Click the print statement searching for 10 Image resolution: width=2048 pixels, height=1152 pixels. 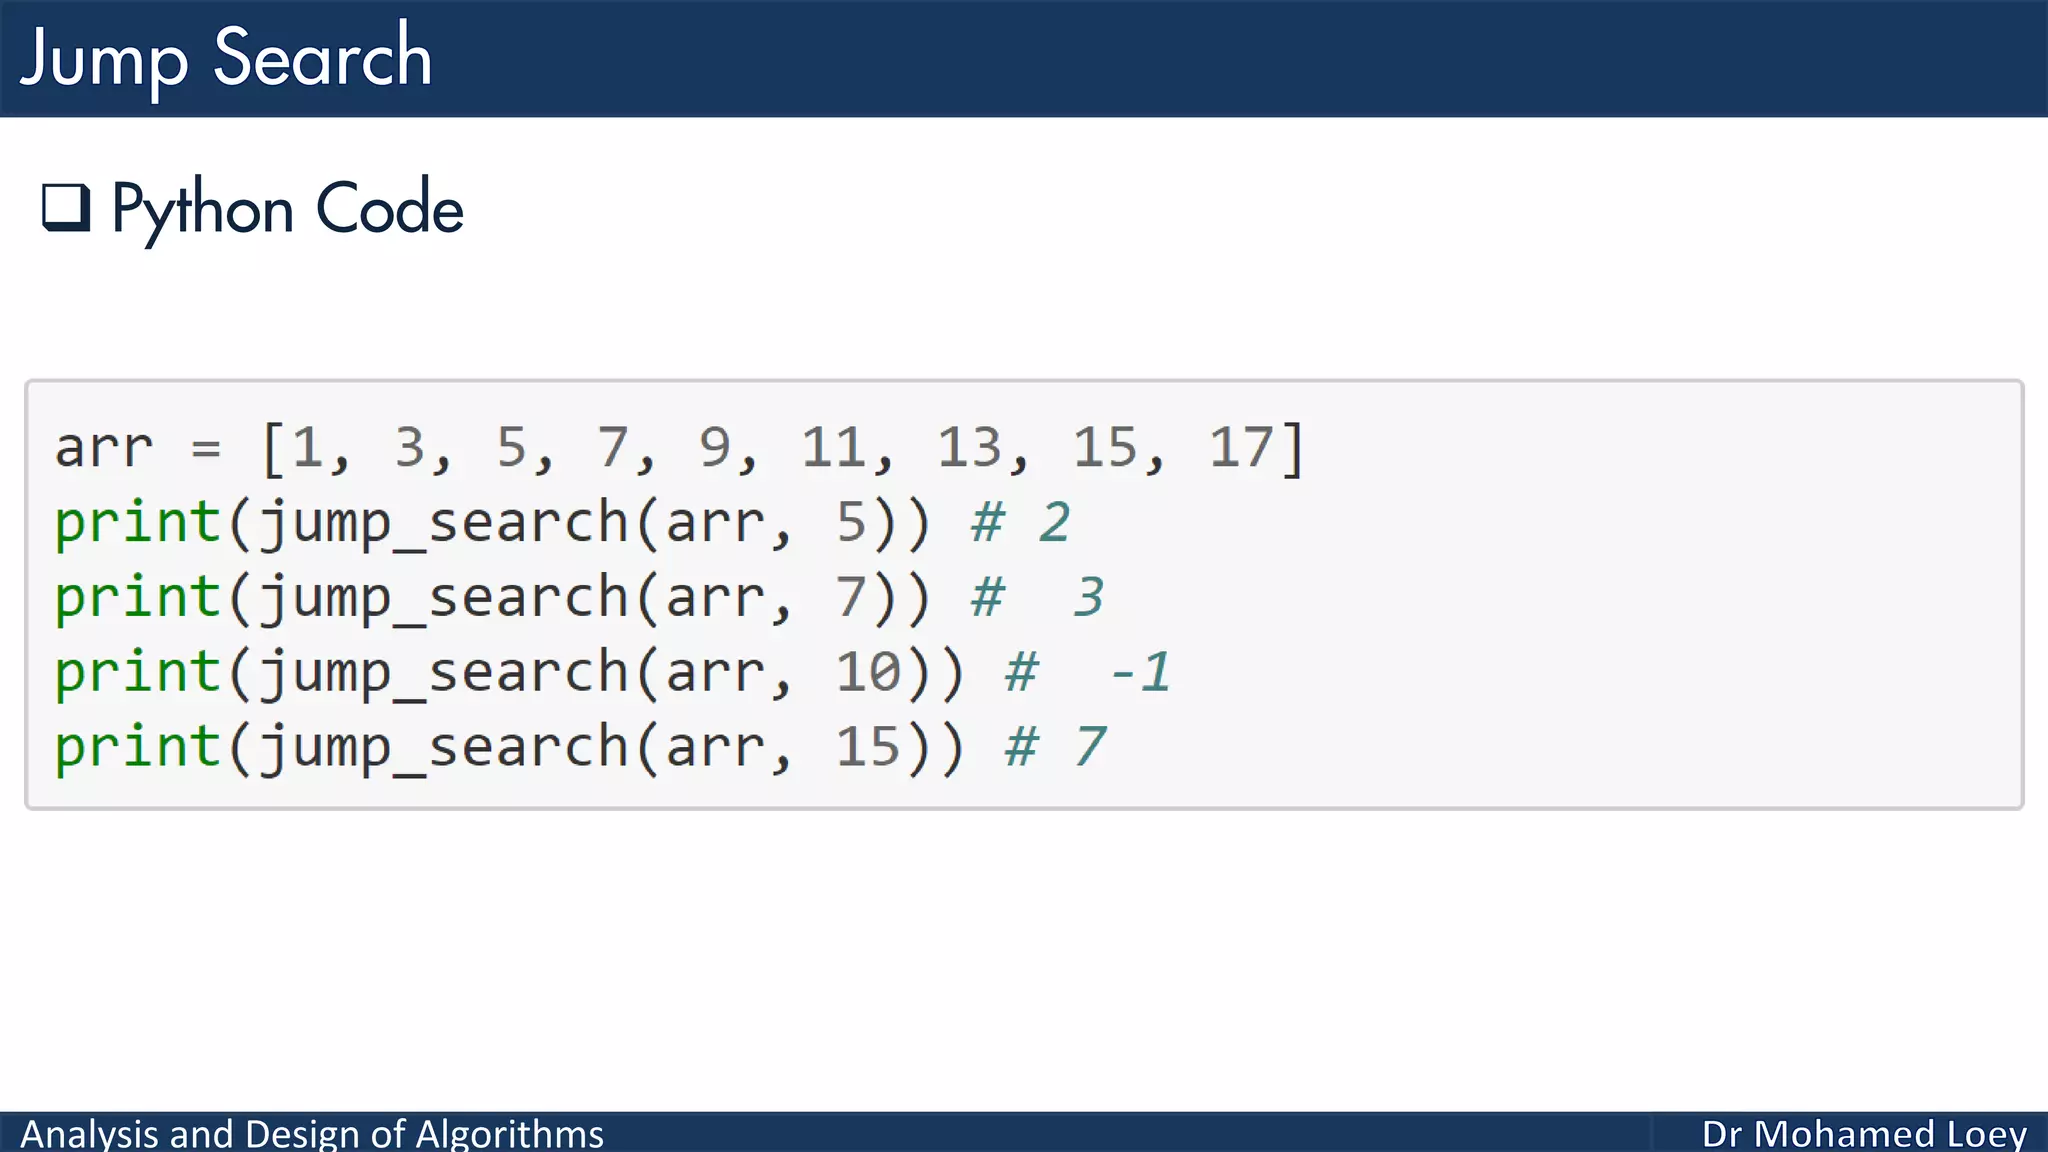(x=510, y=672)
